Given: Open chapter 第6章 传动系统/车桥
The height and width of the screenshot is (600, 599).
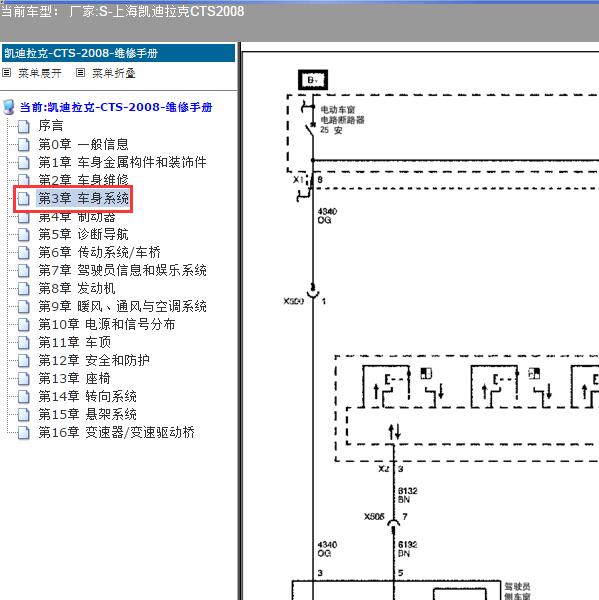Looking at the screenshot, I should point(100,252).
